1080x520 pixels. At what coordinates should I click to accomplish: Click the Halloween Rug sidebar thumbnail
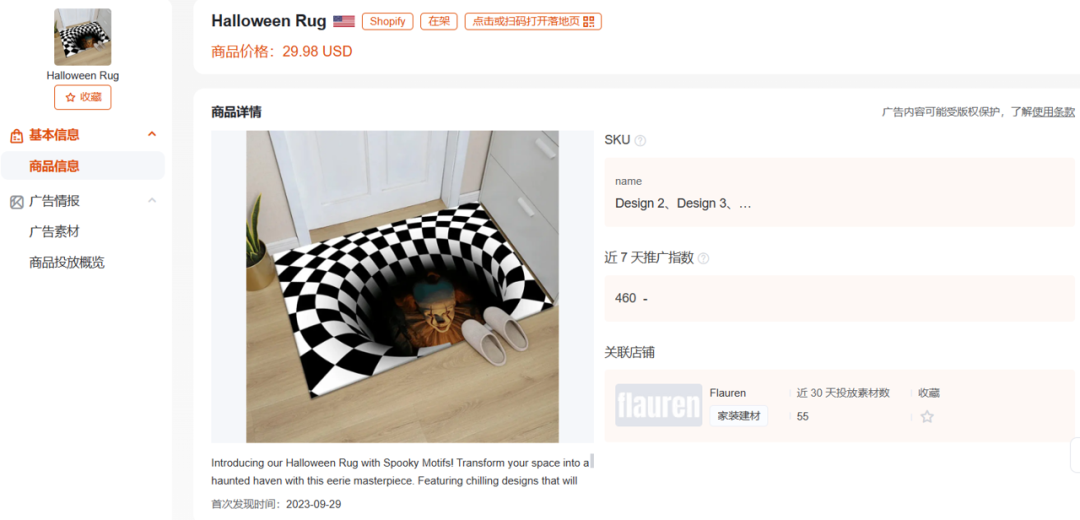click(83, 37)
